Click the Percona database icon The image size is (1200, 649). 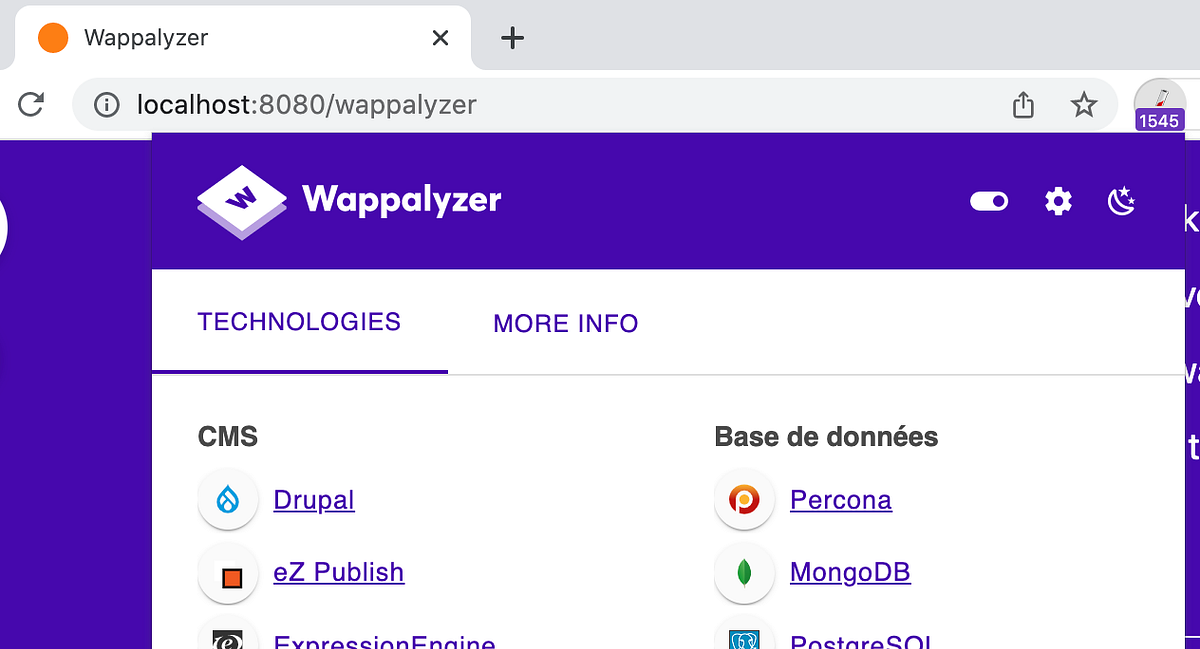[744, 499]
